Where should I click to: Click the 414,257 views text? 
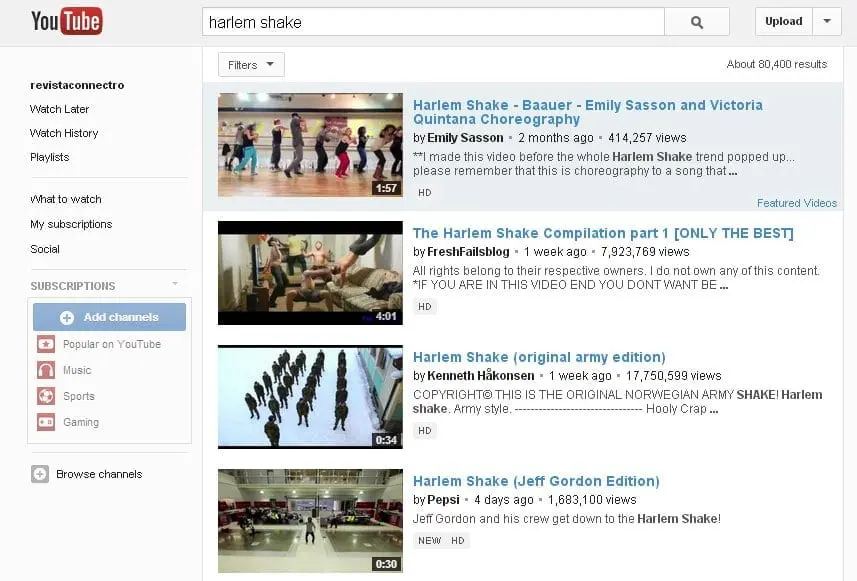647,138
